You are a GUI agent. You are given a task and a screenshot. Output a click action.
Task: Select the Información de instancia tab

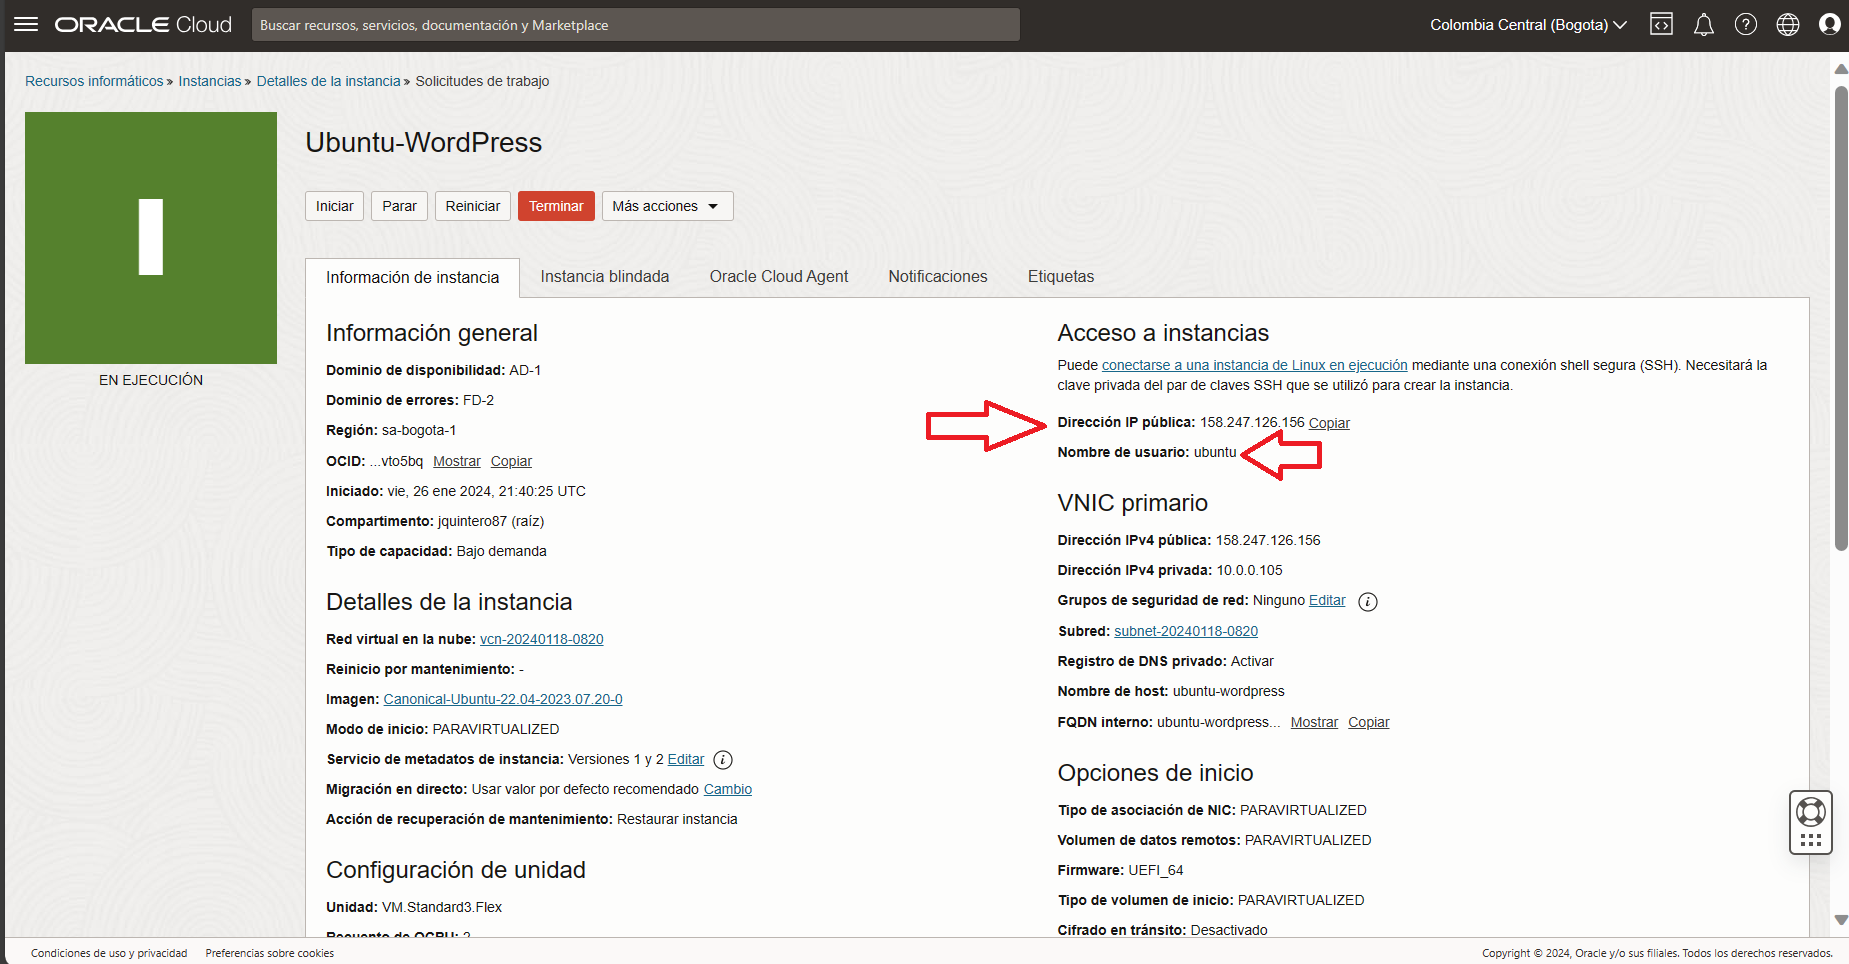click(412, 277)
